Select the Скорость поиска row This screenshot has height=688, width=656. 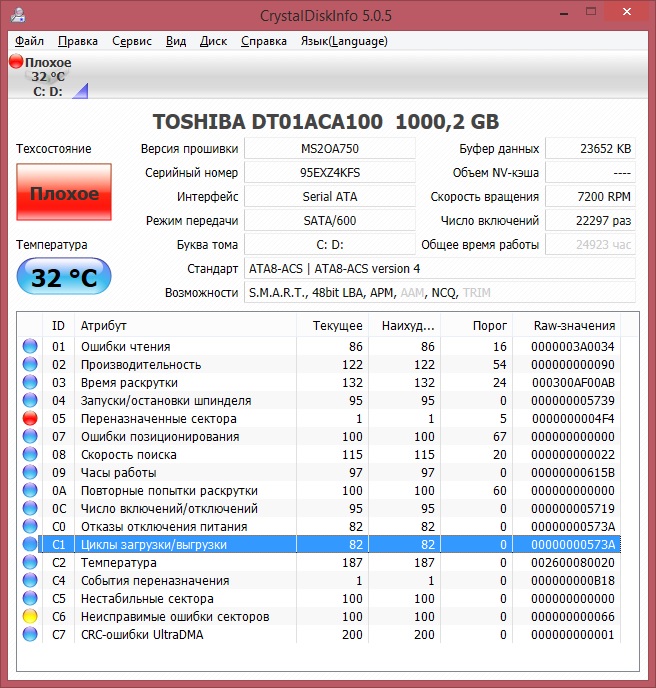pos(319,454)
